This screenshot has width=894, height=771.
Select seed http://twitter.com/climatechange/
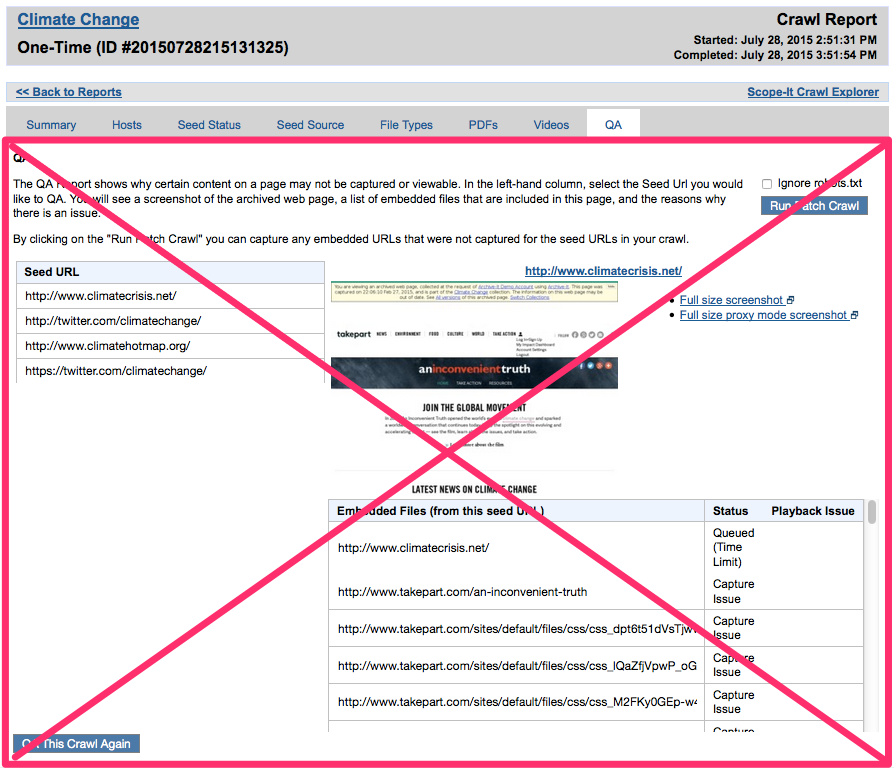[x=112, y=321]
